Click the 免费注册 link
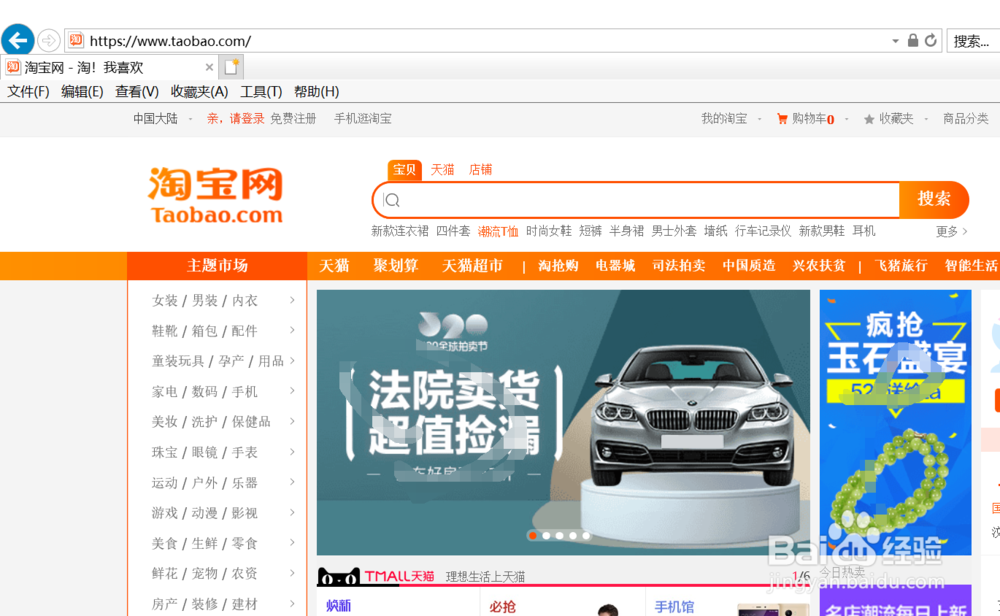 tap(293, 119)
